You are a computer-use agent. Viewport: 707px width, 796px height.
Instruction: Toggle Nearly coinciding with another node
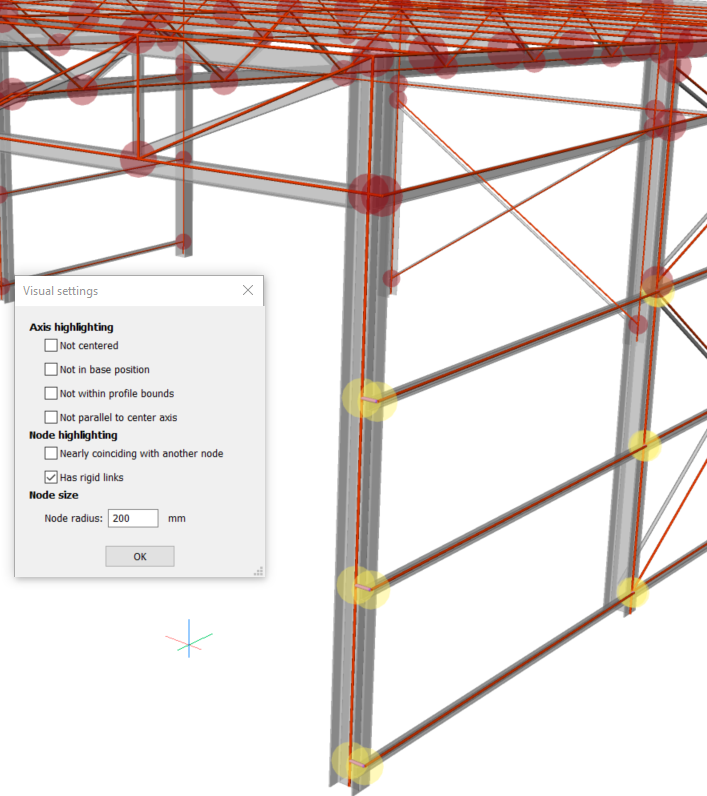point(51,454)
